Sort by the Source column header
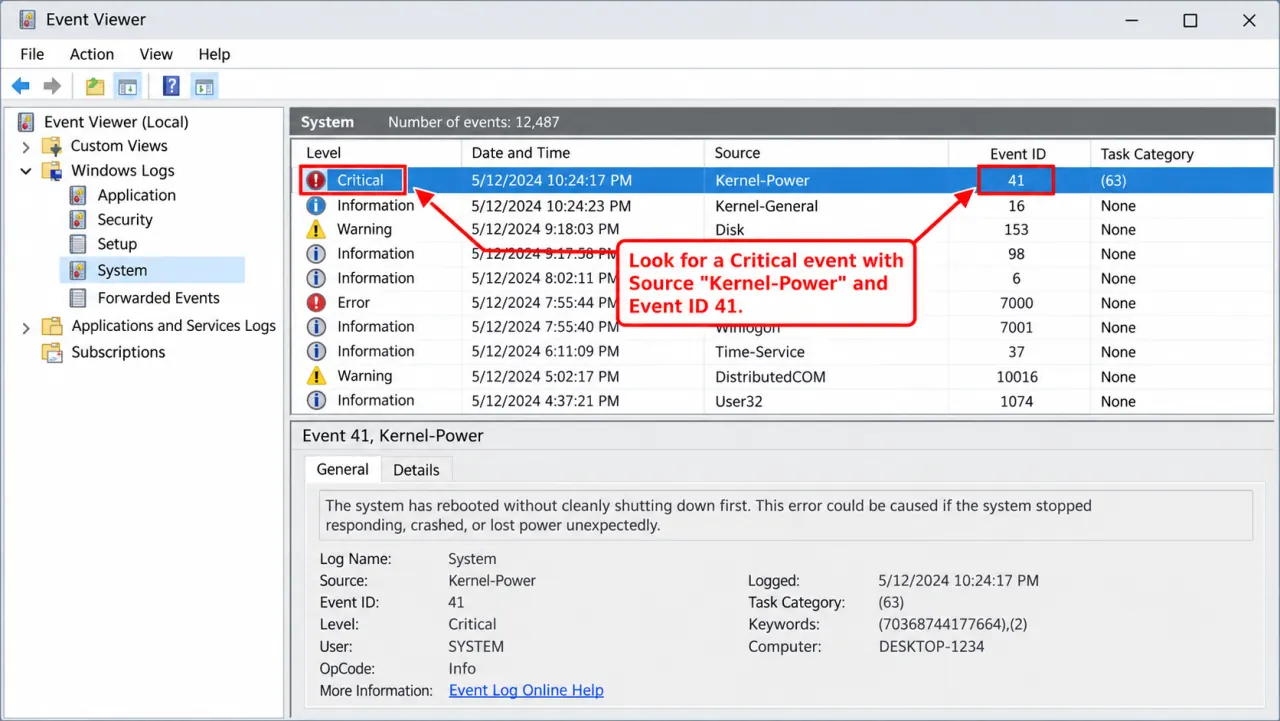 (x=738, y=153)
